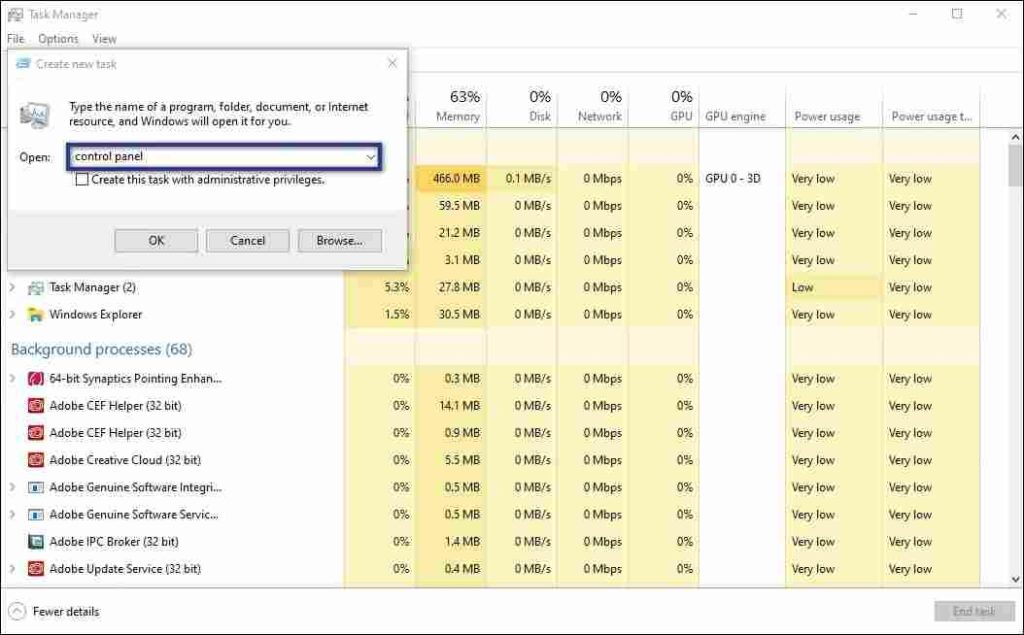
Task: Open the Options menu
Action: point(57,38)
